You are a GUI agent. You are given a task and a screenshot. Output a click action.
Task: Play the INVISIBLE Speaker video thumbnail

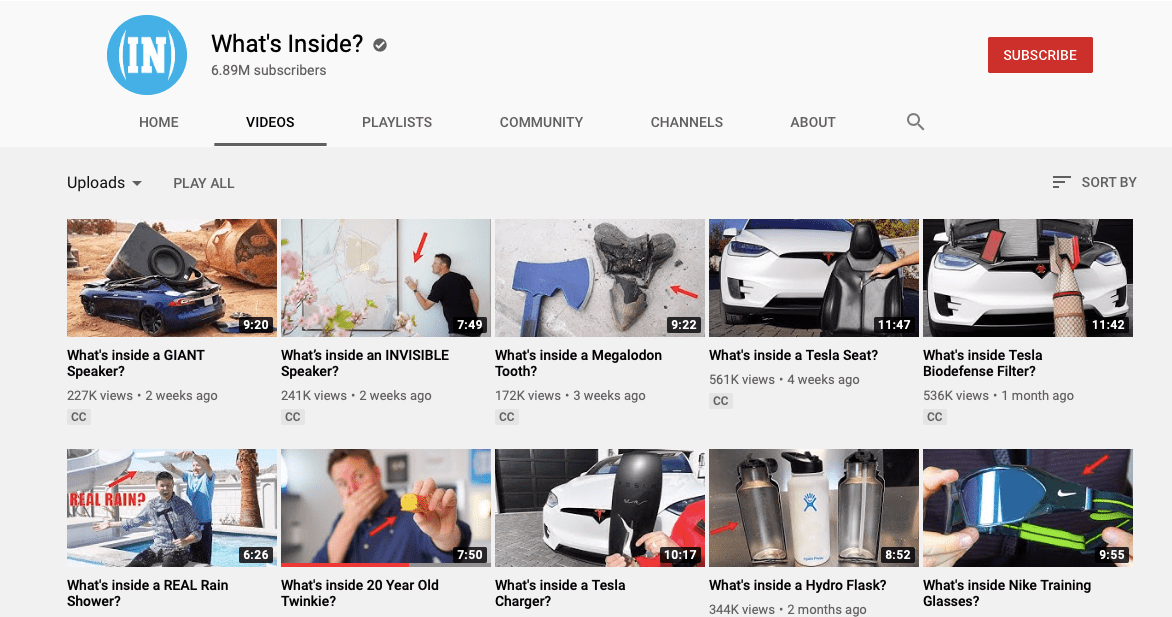click(x=386, y=277)
